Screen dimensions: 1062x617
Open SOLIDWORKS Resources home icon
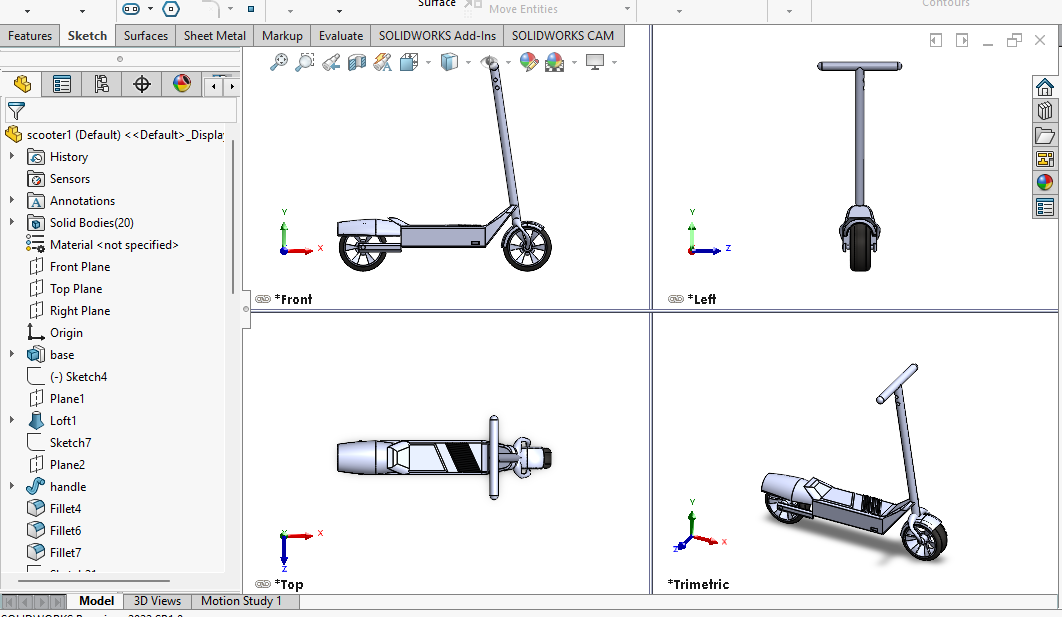tap(1044, 87)
